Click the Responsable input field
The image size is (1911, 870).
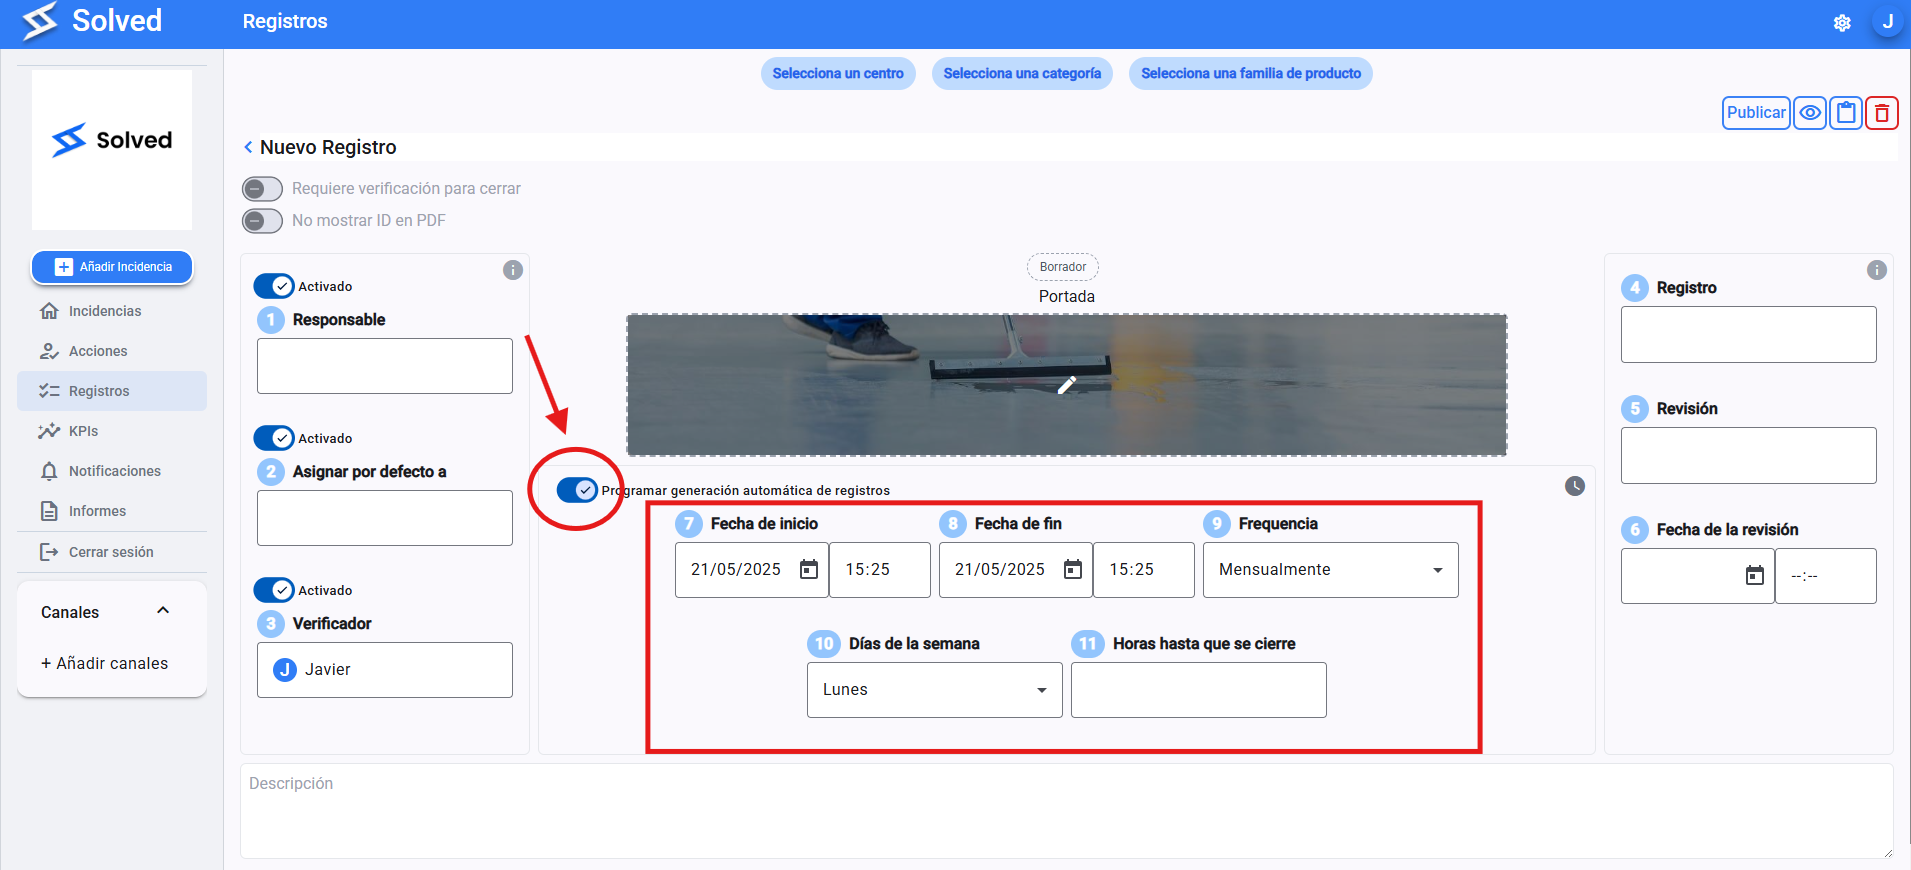click(385, 366)
